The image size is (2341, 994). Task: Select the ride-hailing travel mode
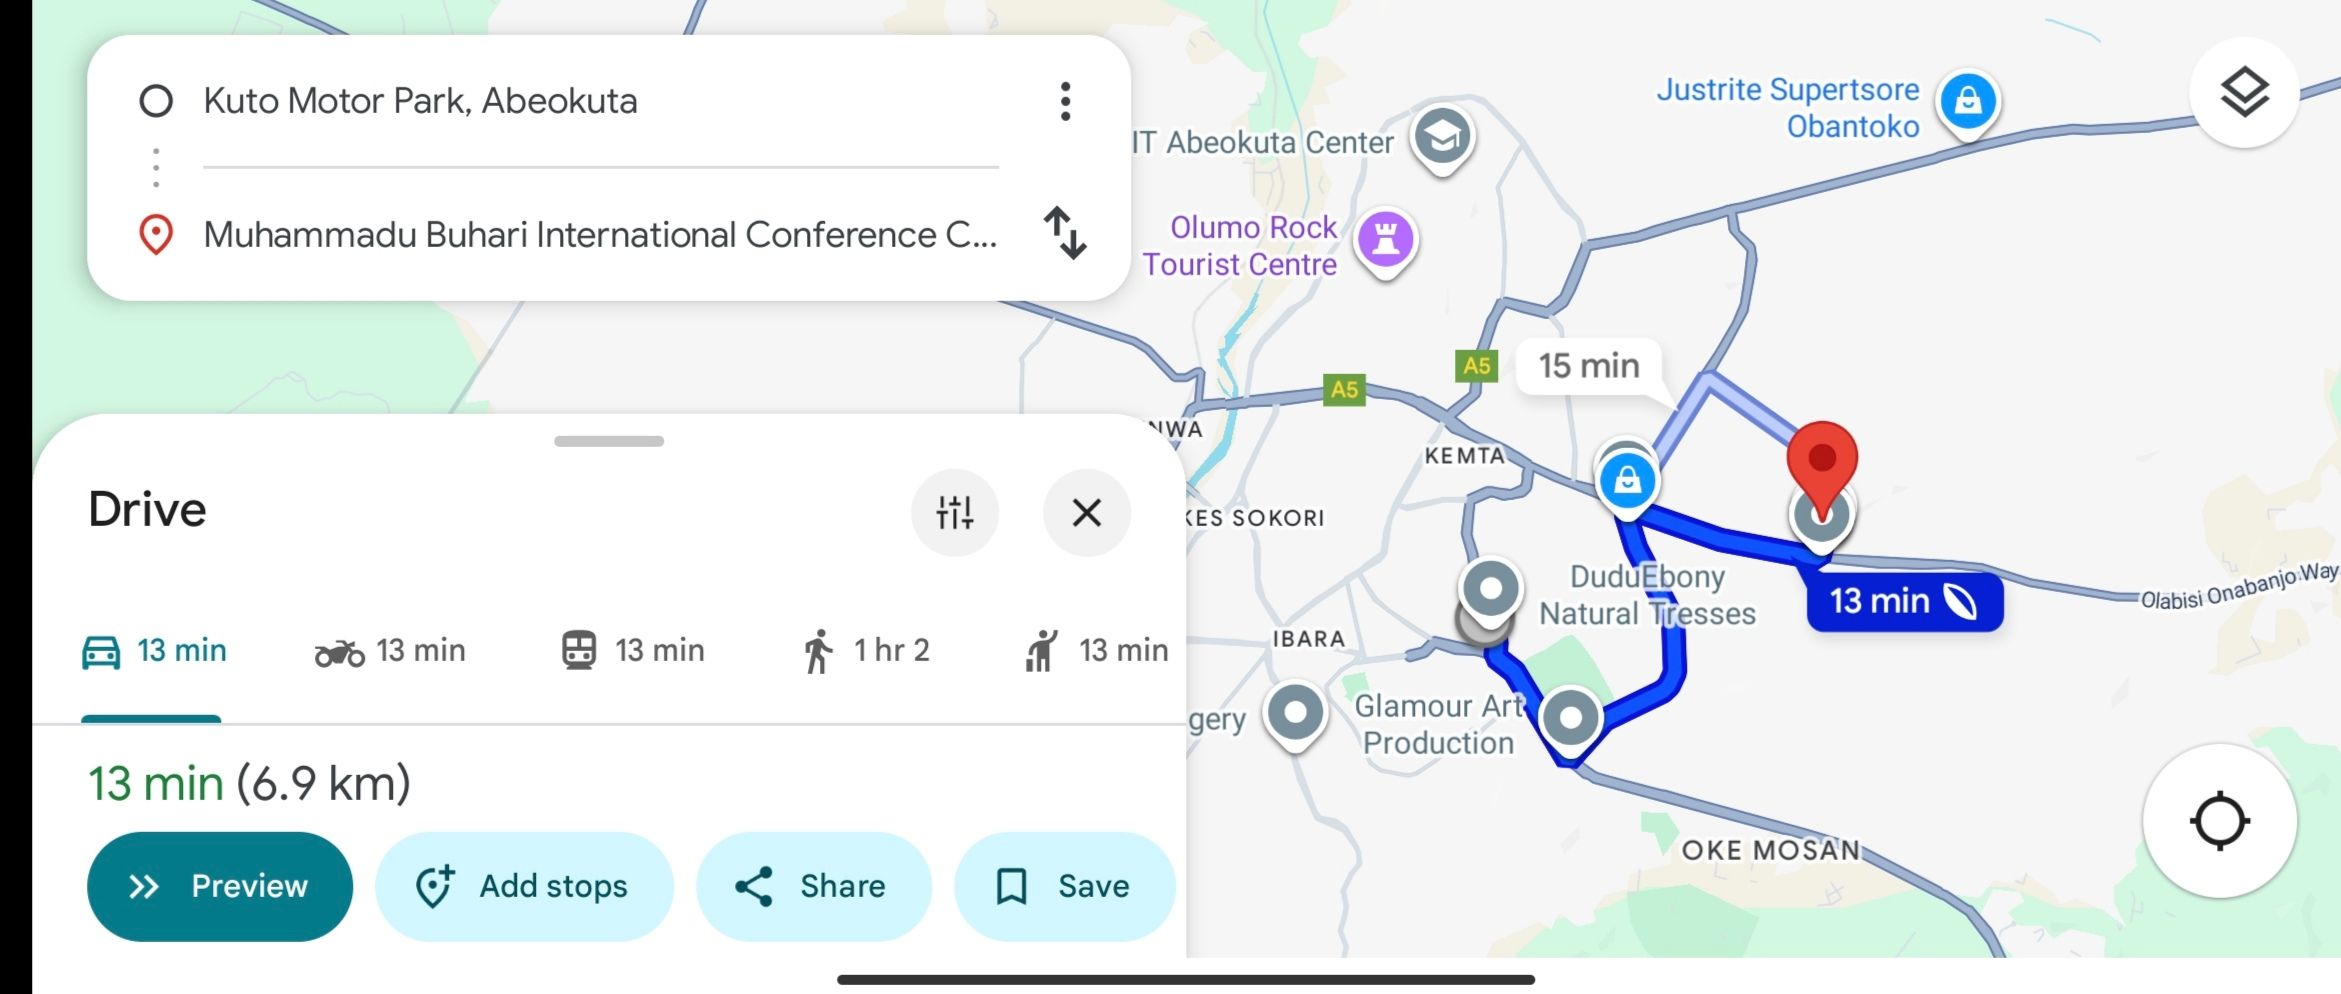1097,651
